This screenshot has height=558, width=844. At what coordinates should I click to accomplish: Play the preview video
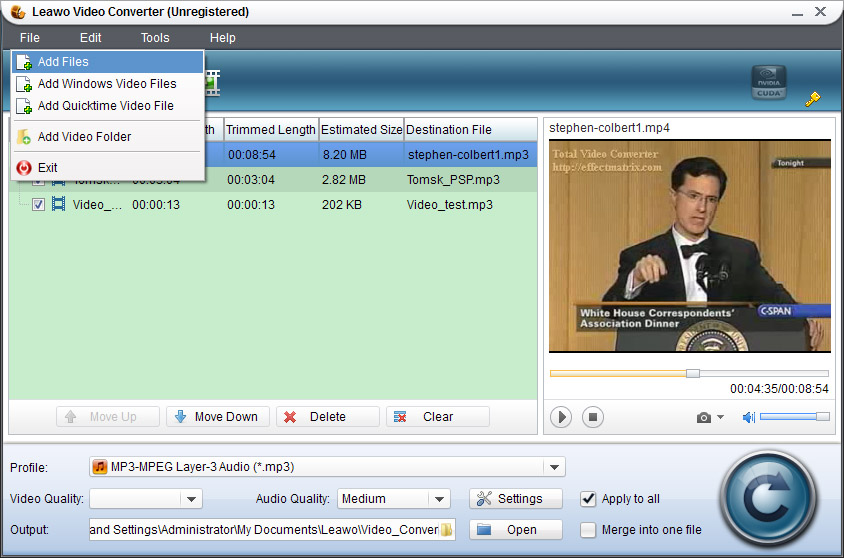(561, 417)
